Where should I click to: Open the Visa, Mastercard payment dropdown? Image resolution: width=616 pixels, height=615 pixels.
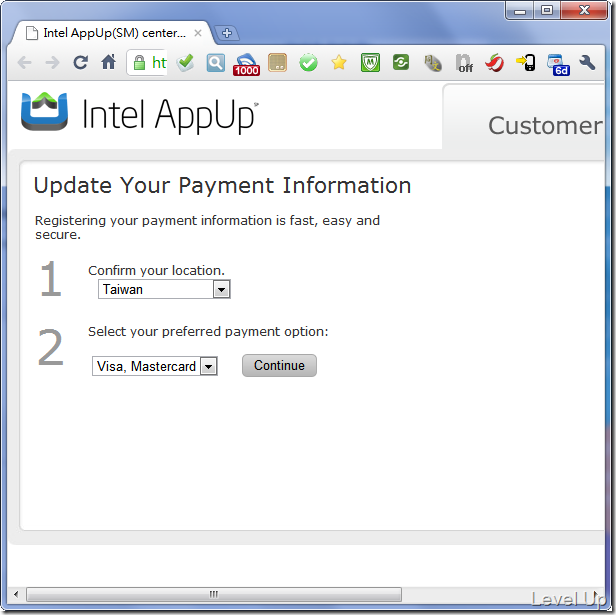(155, 366)
